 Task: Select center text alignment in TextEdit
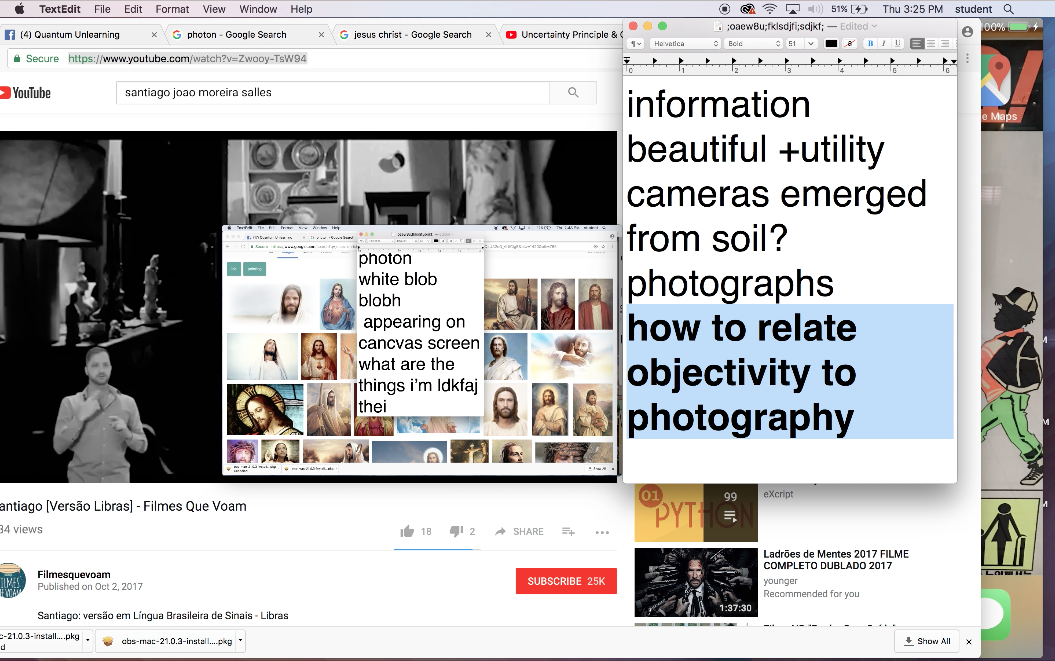(x=931, y=44)
